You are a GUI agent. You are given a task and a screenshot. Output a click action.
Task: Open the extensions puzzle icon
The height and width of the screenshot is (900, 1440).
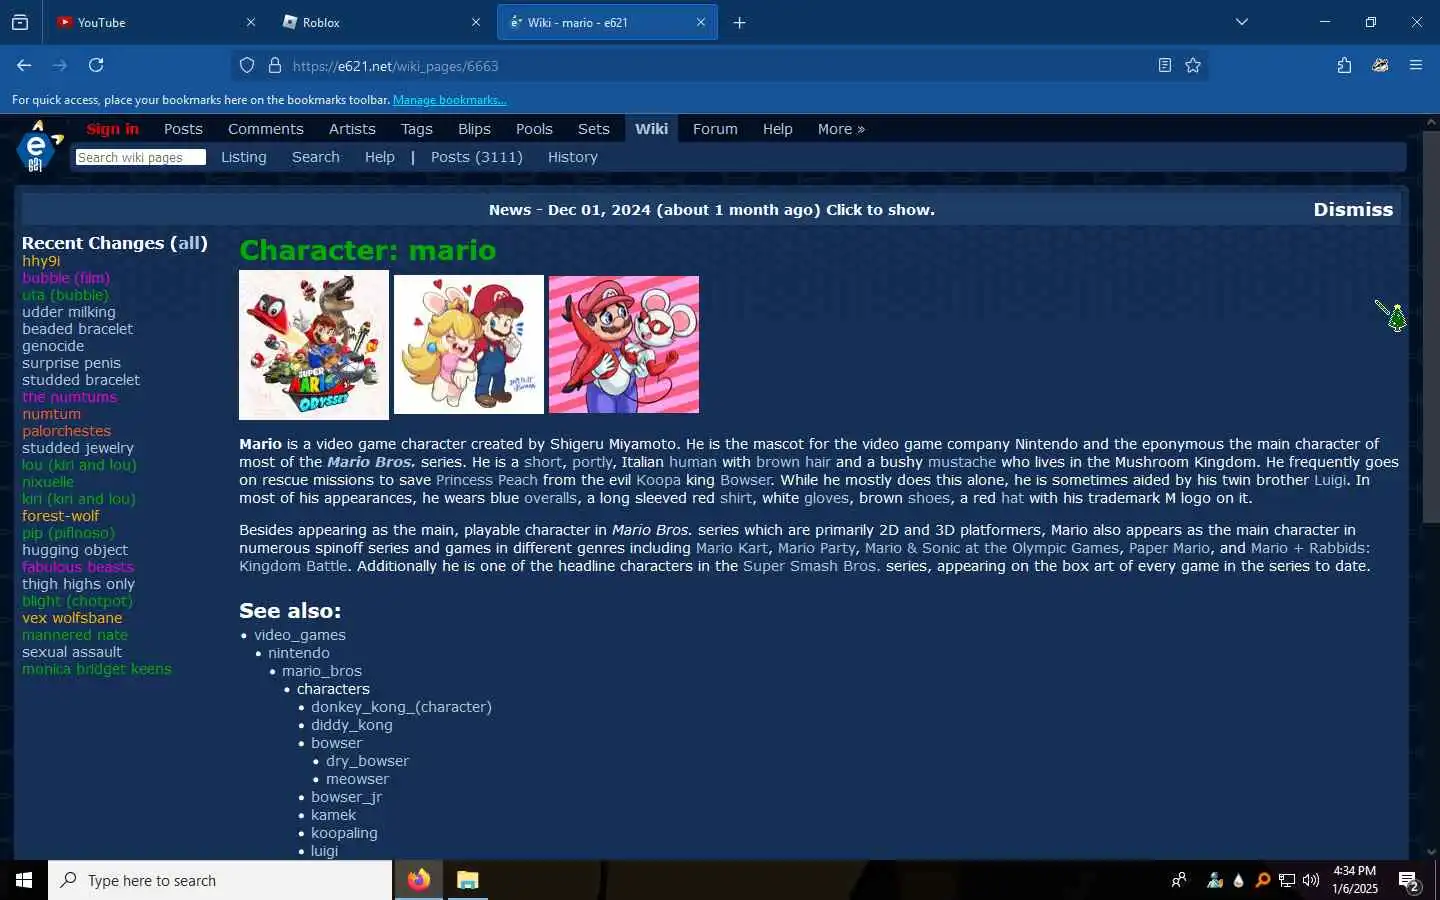point(1344,65)
